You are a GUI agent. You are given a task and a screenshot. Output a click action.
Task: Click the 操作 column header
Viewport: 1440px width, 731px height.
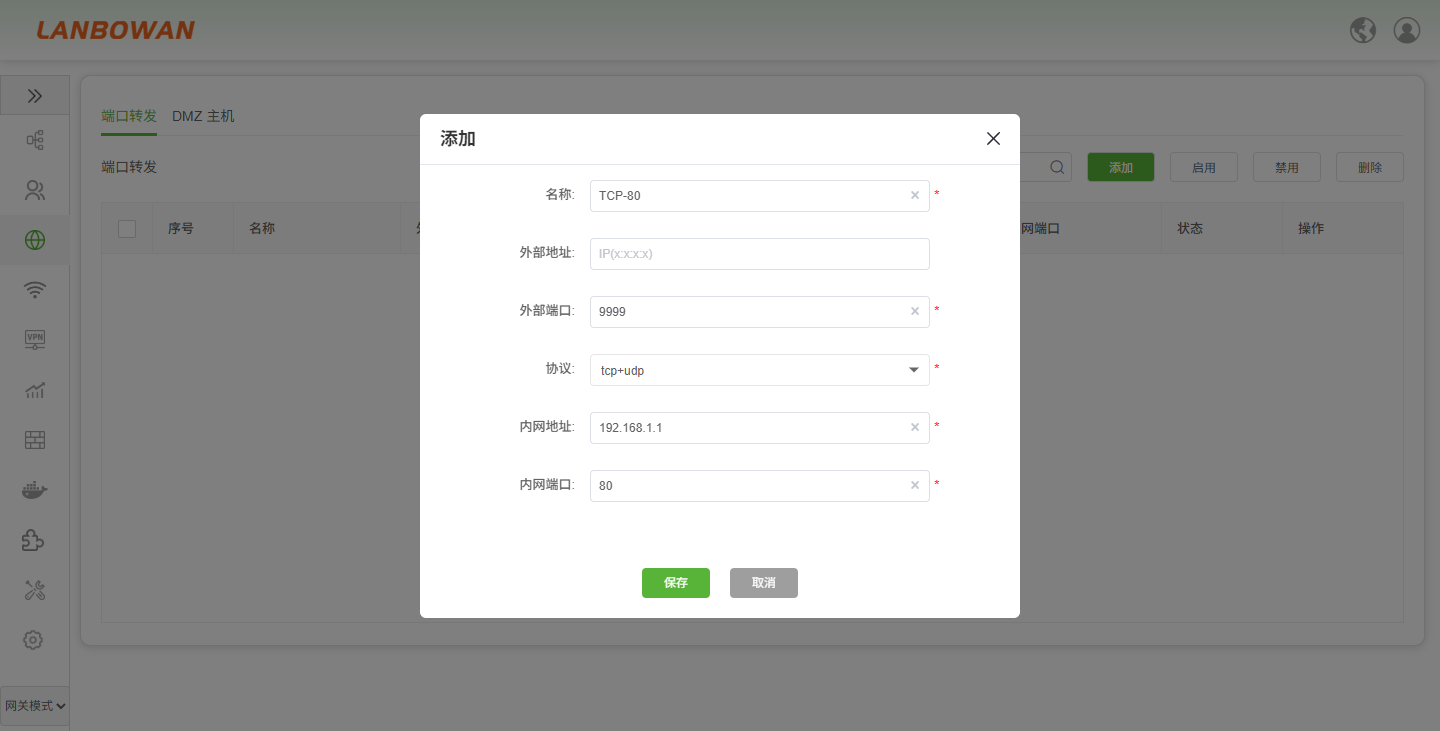(x=1311, y=228)
